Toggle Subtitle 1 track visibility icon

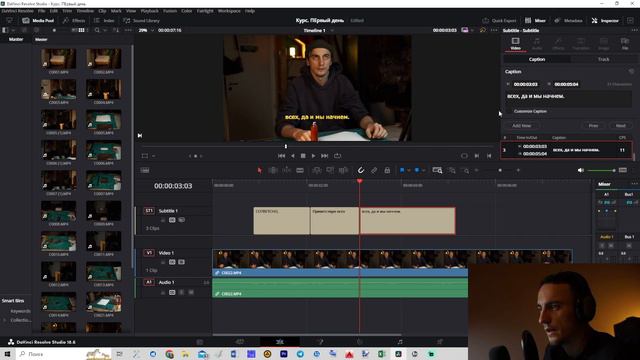point(182,220)
